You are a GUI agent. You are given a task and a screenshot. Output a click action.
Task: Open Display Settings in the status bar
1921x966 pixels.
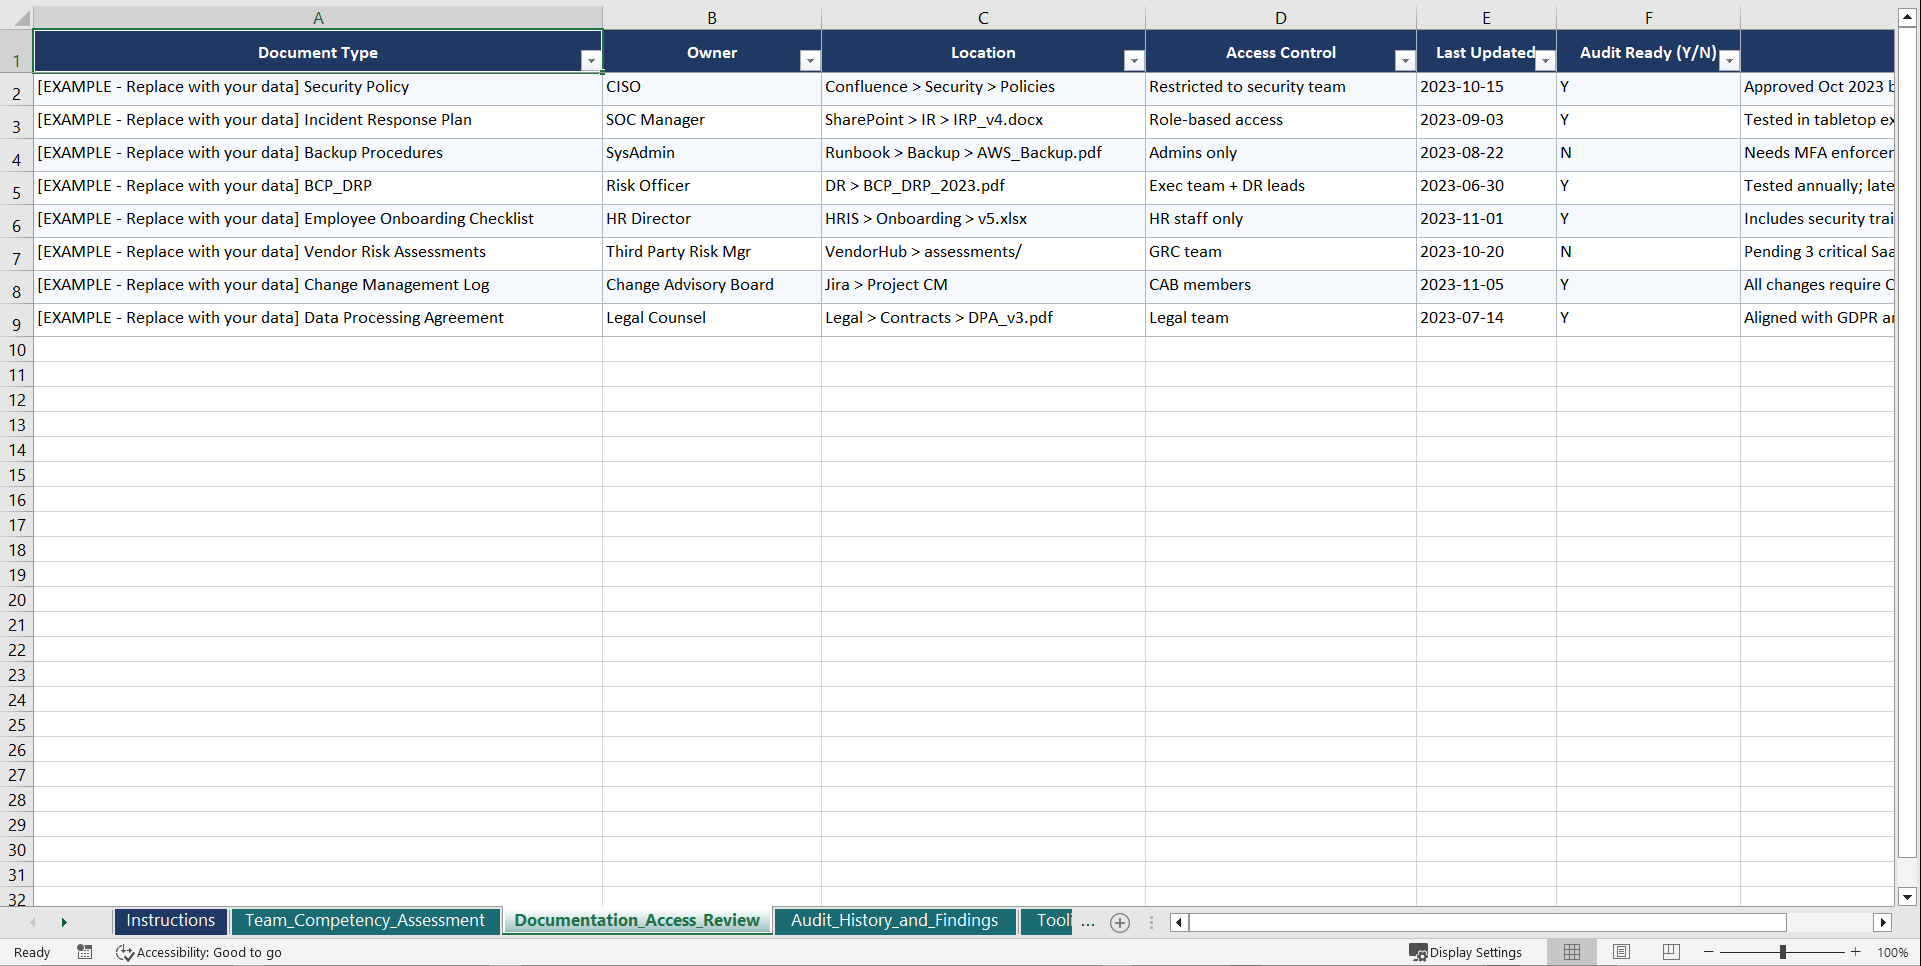click(x=1466, y=952)
